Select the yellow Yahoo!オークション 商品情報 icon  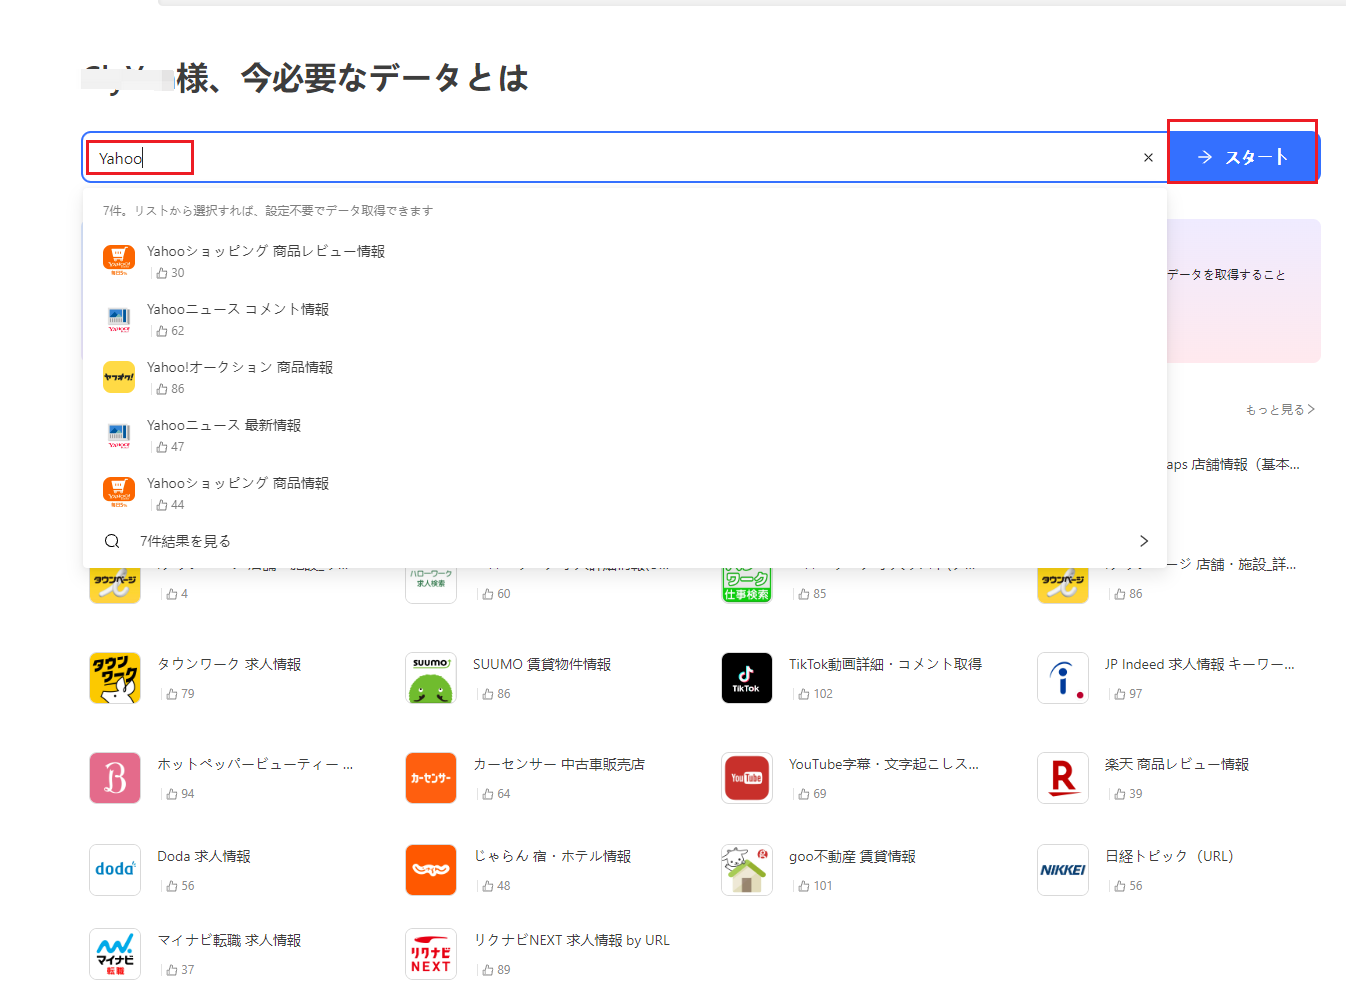[119, 377]
